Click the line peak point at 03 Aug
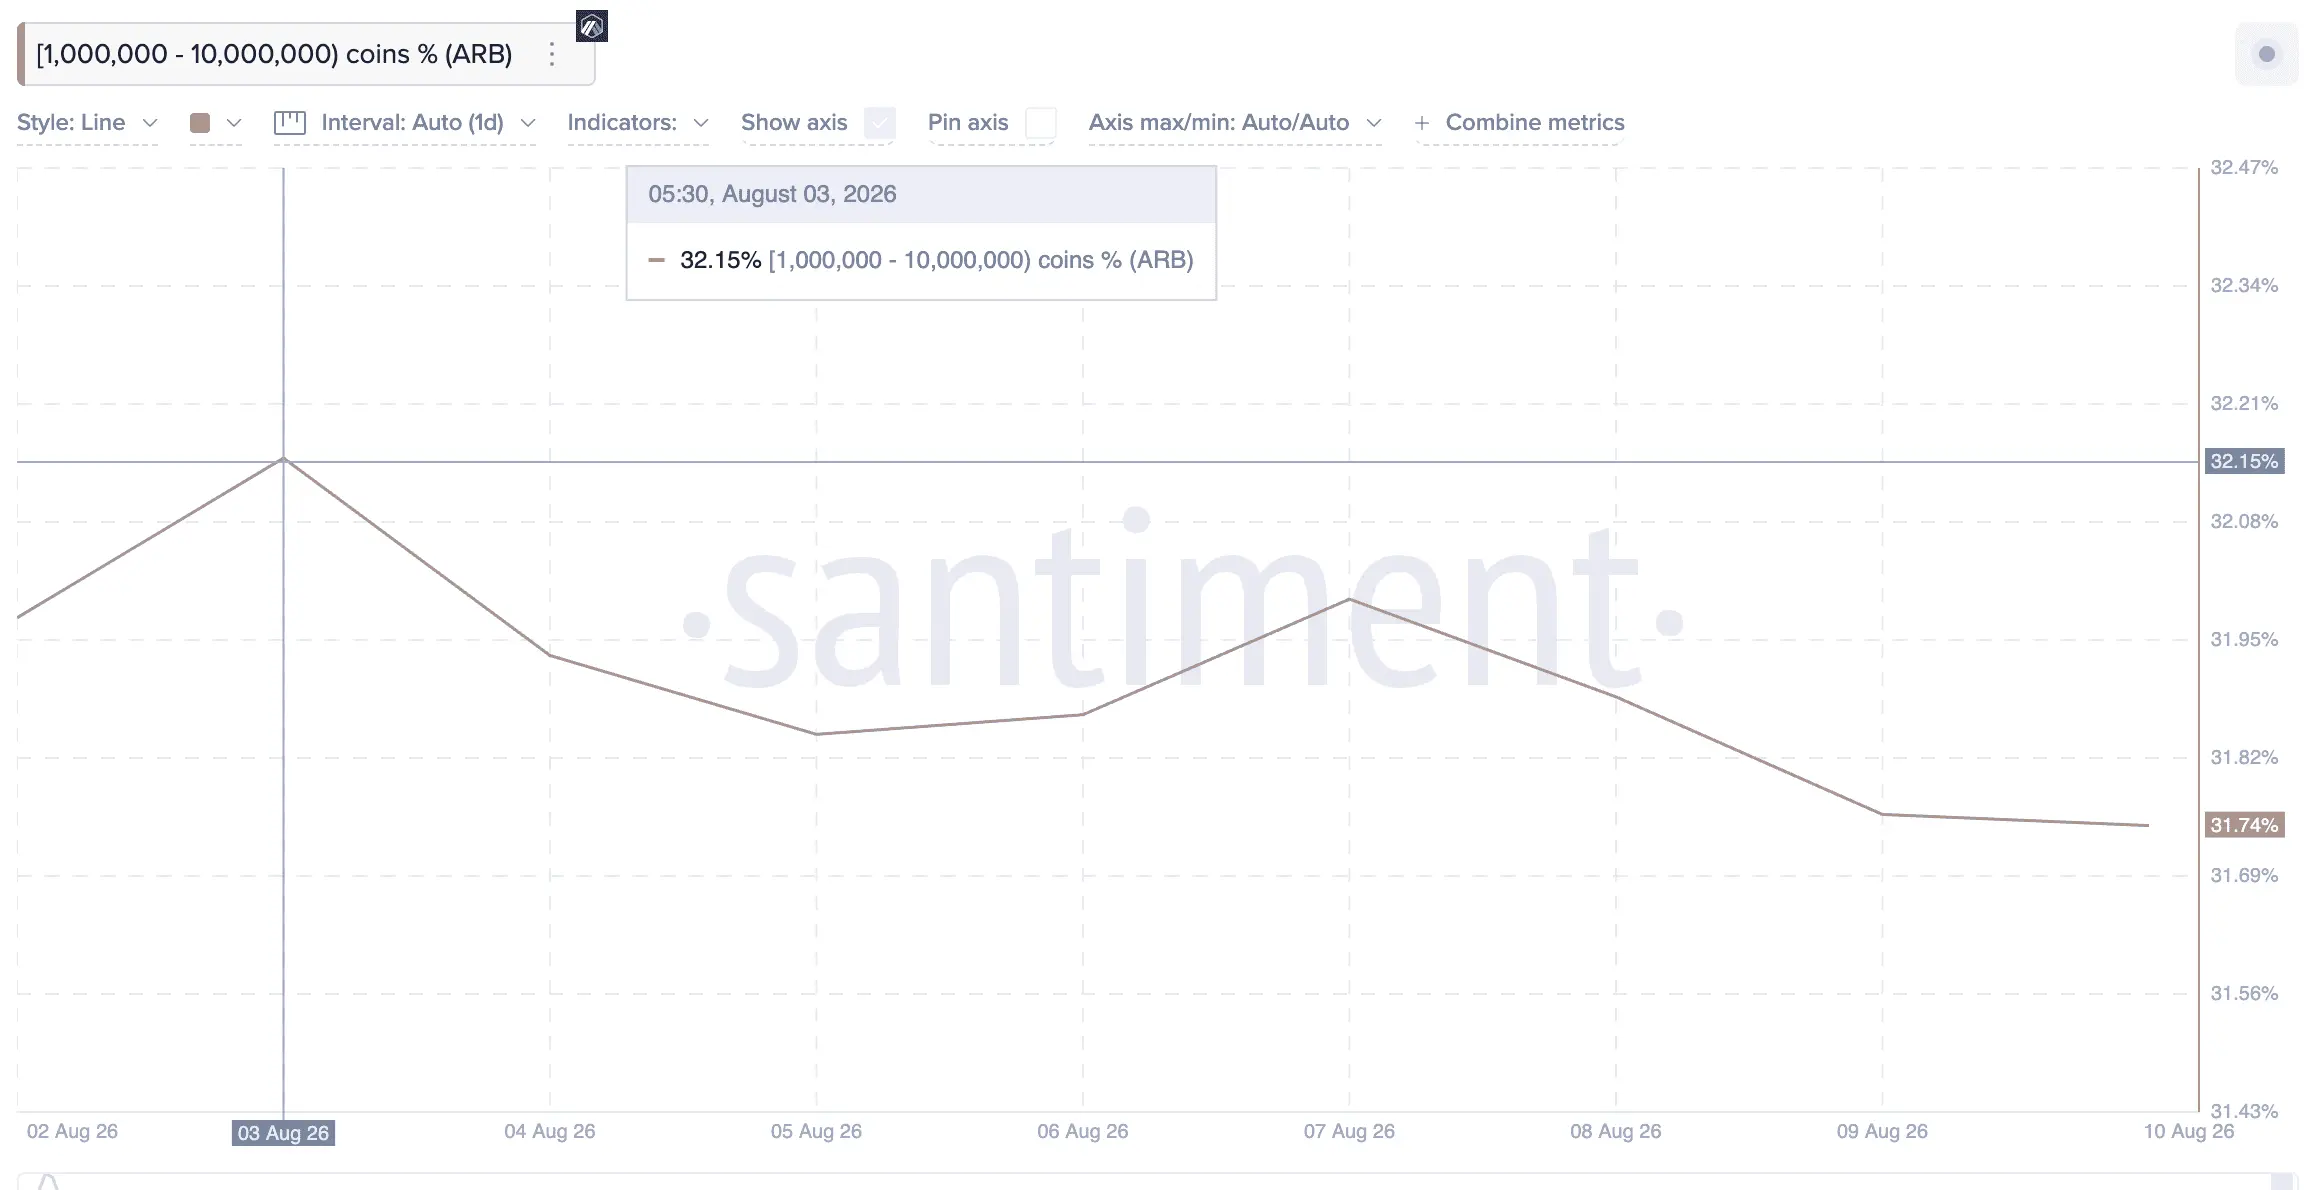Screen dimensions: 2318x1190 pyautogui.click(x=283, y=459)
